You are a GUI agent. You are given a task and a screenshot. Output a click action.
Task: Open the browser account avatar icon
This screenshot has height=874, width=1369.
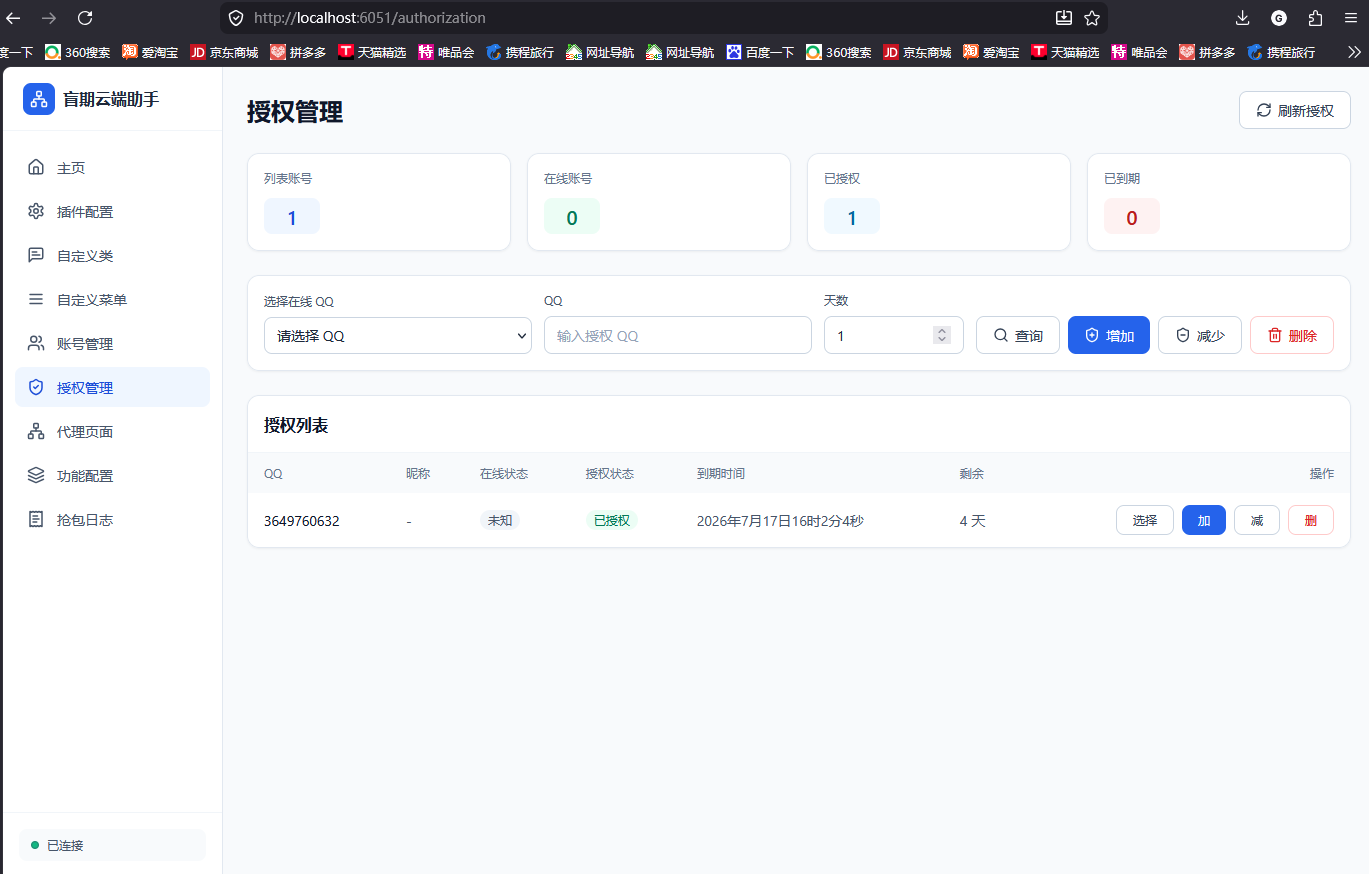[x=1279, y=18]
